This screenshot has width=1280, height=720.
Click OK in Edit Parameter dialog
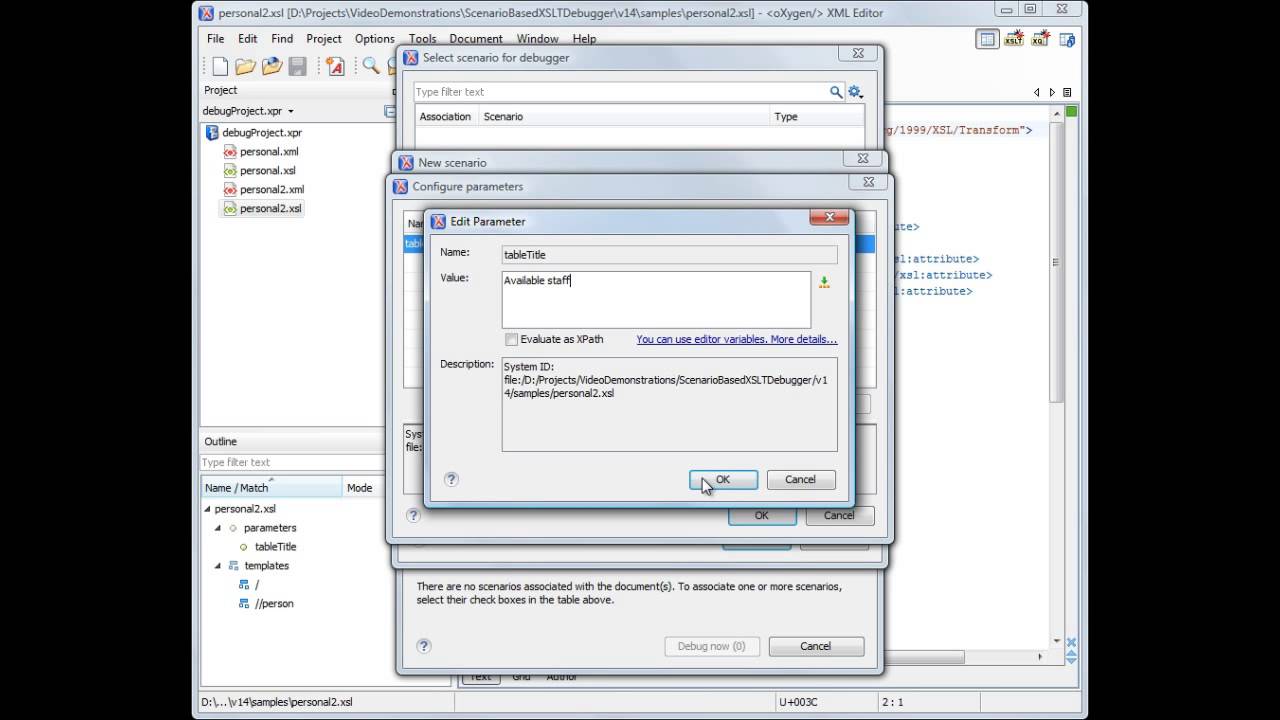click(723, 480)
